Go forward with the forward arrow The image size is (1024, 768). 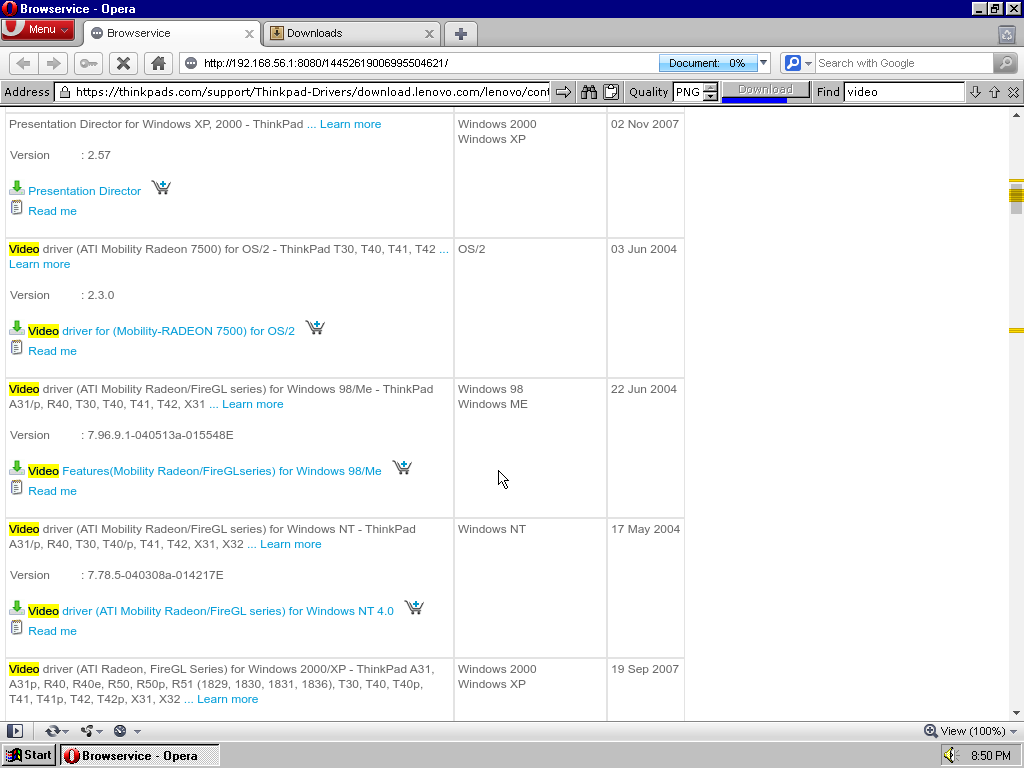[53, 63]
